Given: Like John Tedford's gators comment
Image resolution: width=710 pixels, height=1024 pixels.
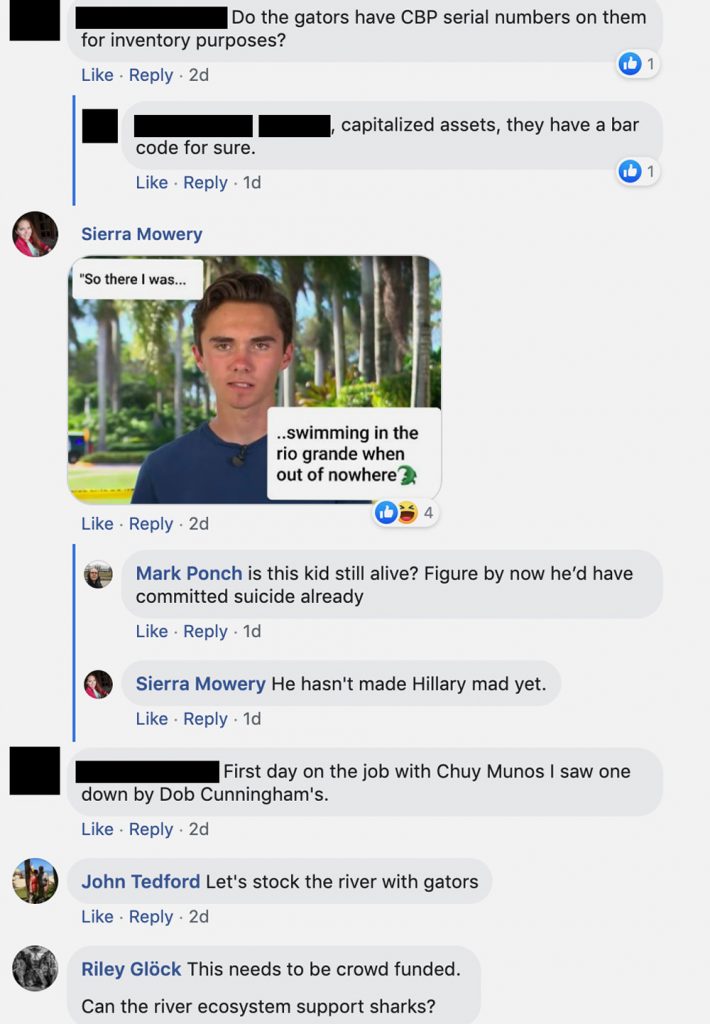Looking at the screenshot, I should pyautogui.click(x=97, y=916).
